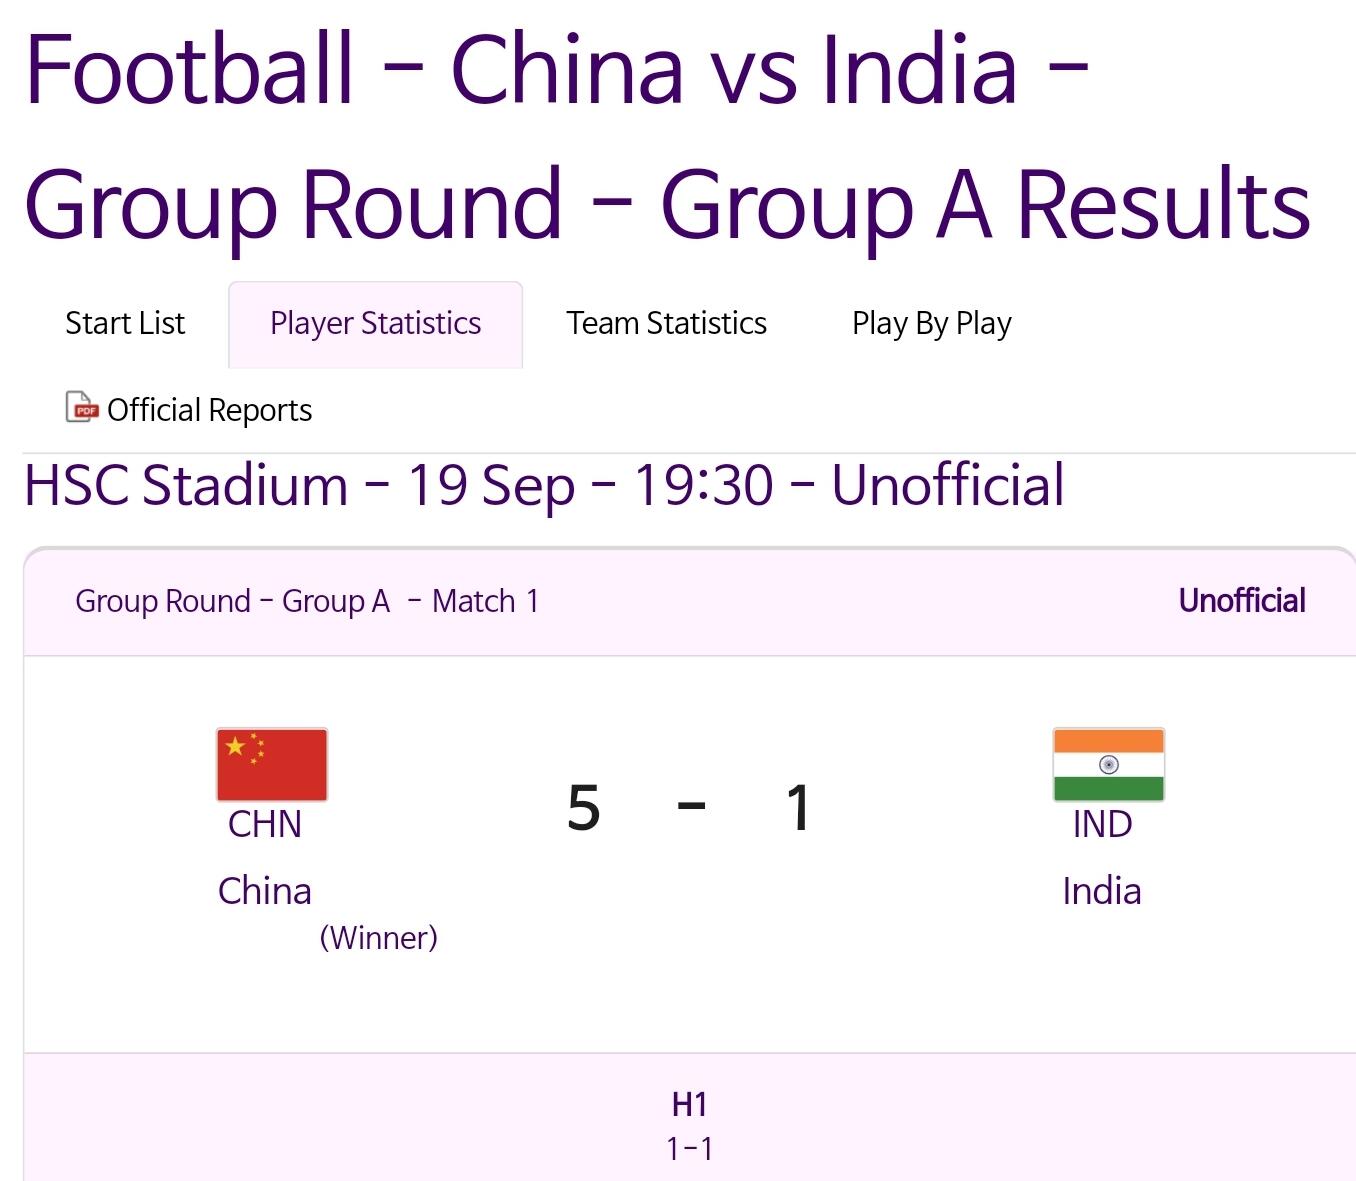The image size is (1356, 1181).
Task: Click the PDF icon for Official Reports
Action: point(82,408)
